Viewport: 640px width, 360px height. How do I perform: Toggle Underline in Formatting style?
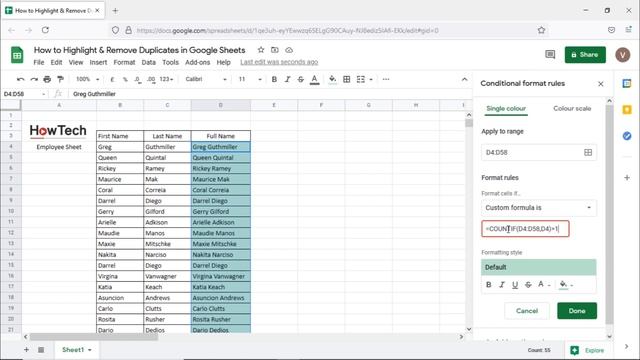point(515,285)
